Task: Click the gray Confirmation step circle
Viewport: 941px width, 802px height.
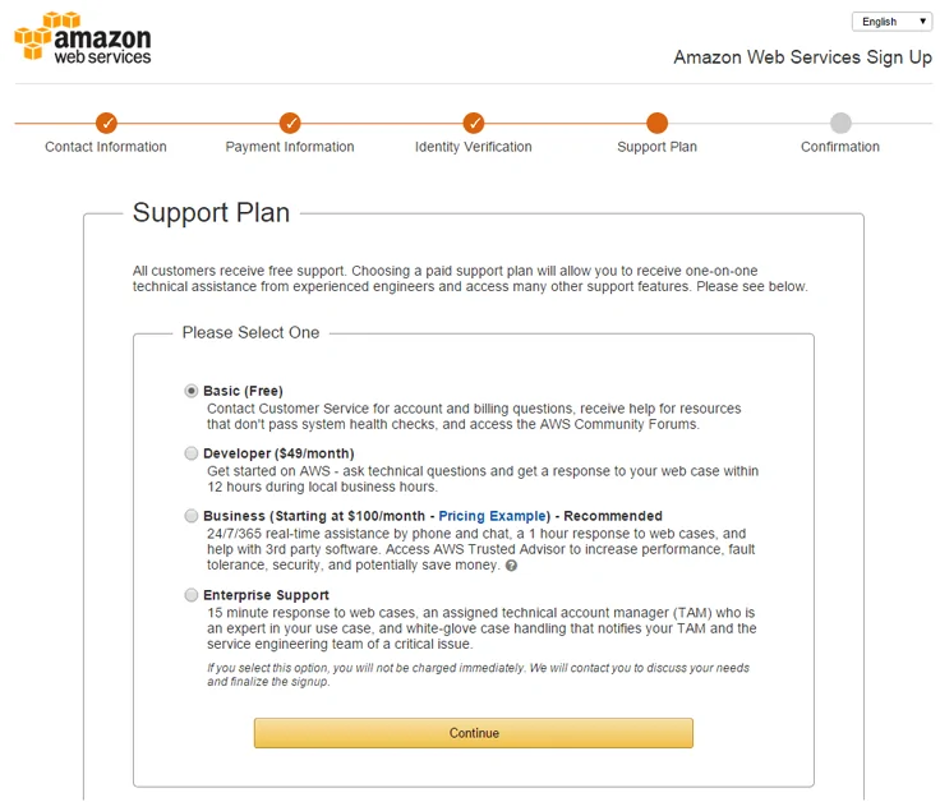Action: 841,123
